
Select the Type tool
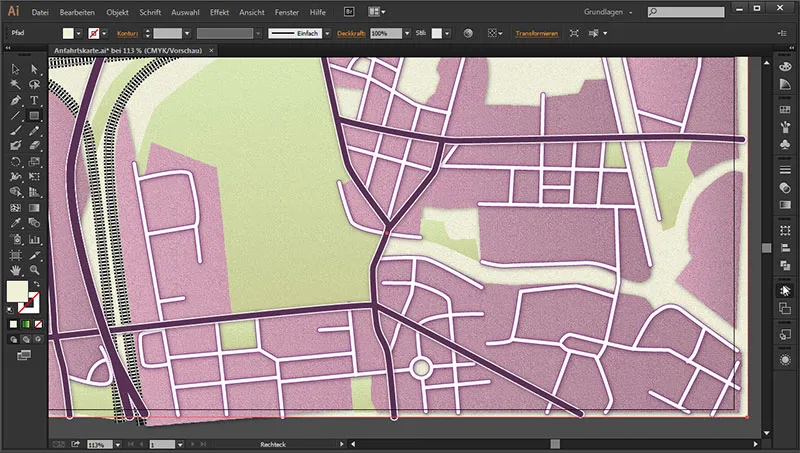[x=34, y=100]
